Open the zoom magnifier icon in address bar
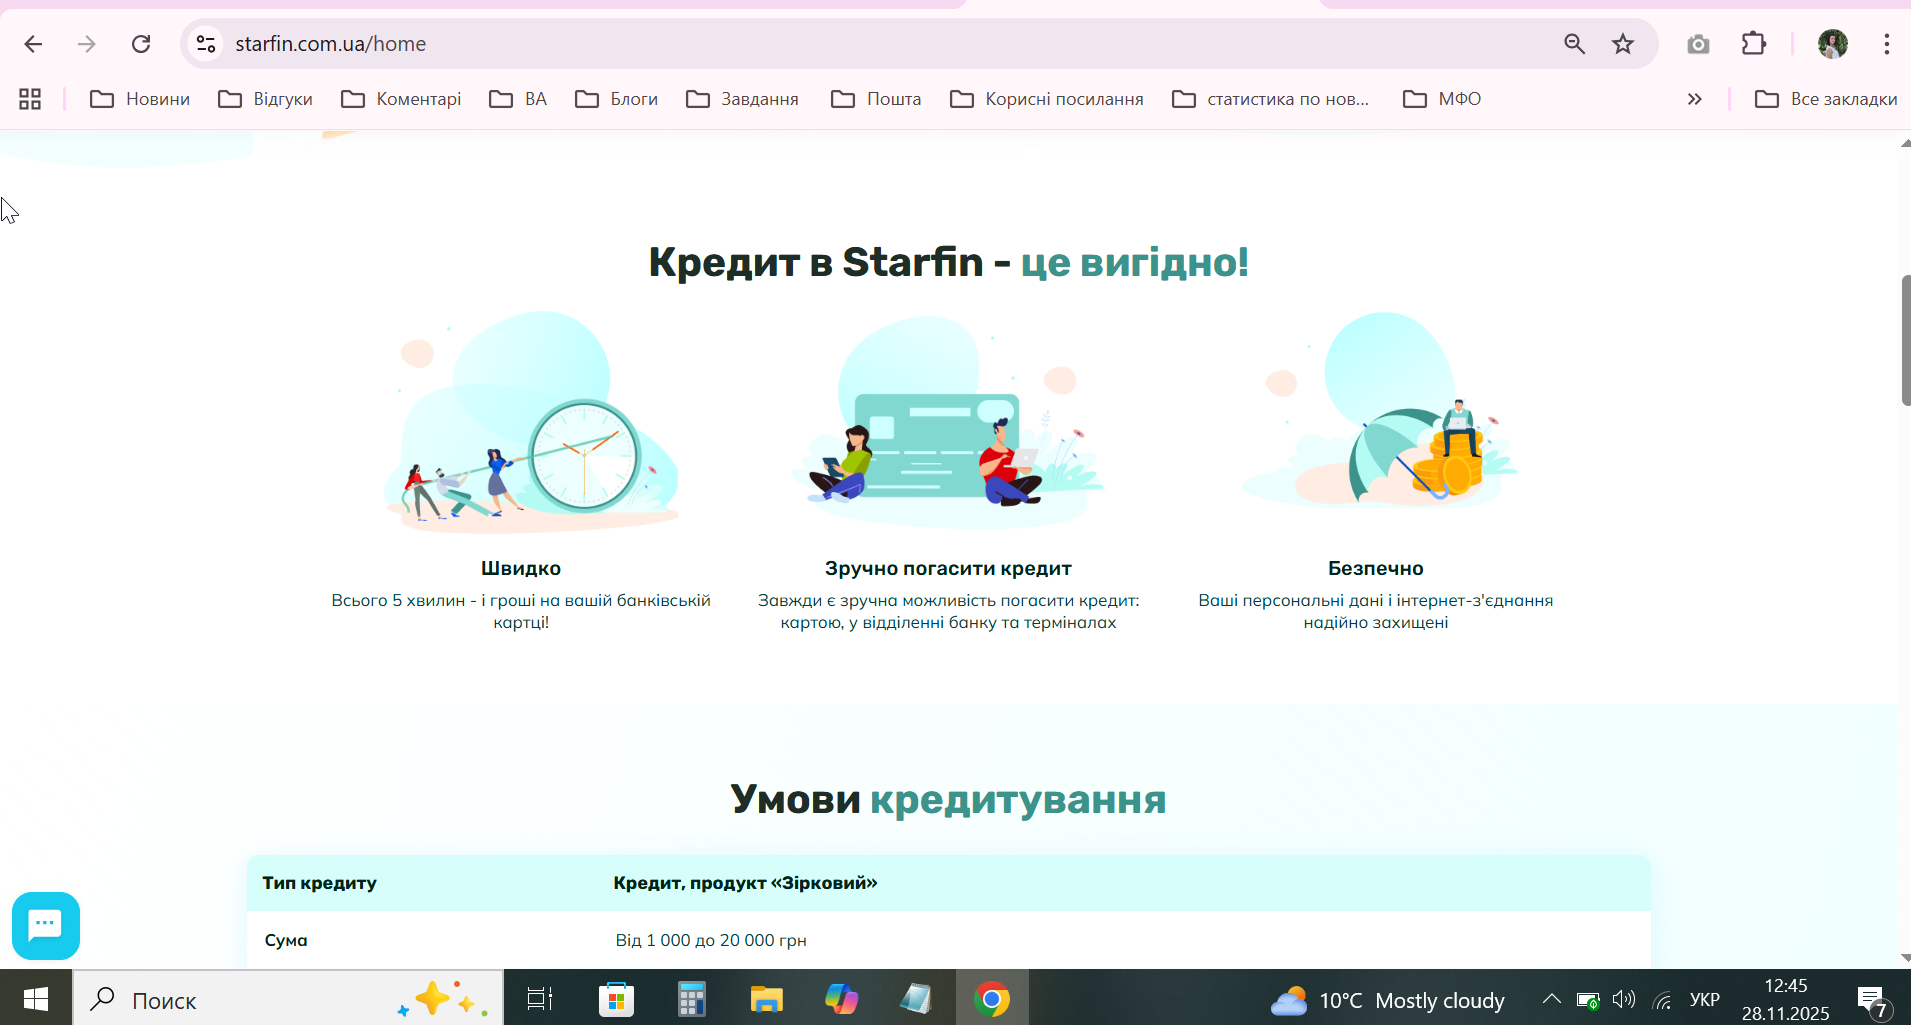This screenshot has width=1911, height=1025. [x=1574, y=44]
